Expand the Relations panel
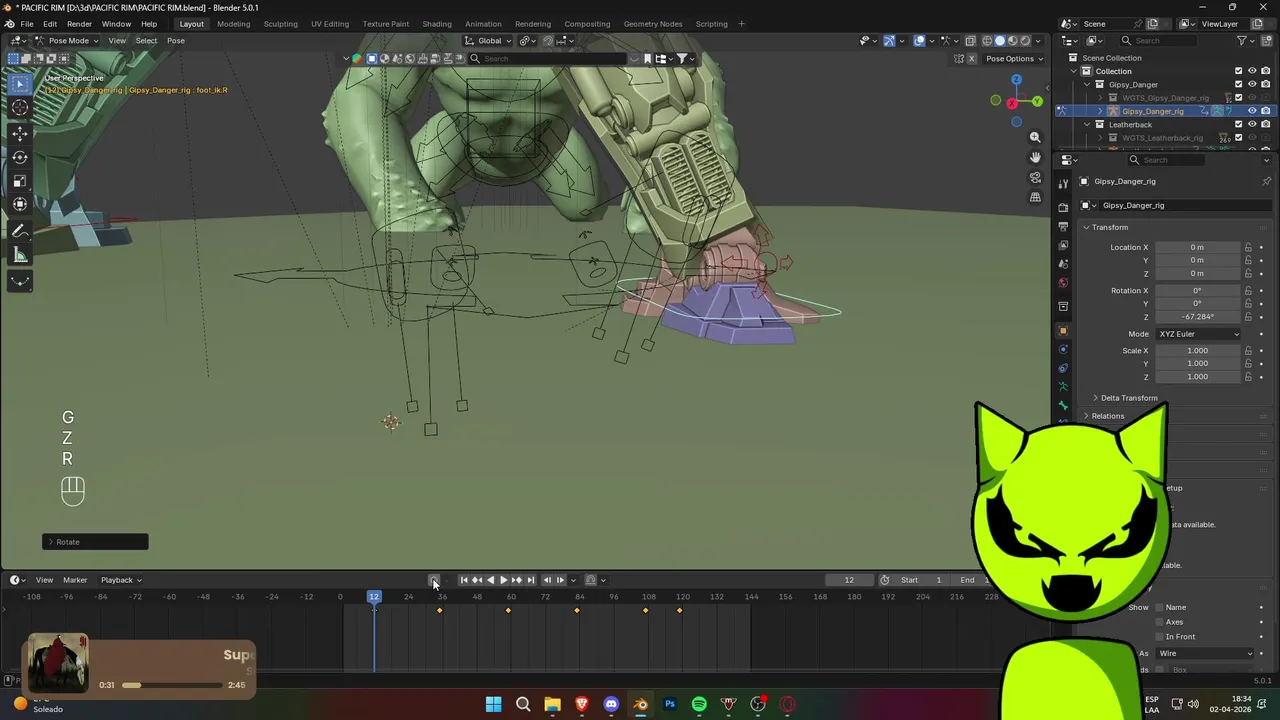The image size is (1280, 720). 1107,416
